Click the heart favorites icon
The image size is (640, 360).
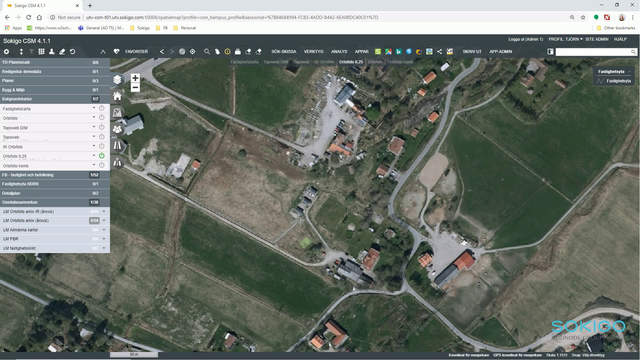point(116,51)
